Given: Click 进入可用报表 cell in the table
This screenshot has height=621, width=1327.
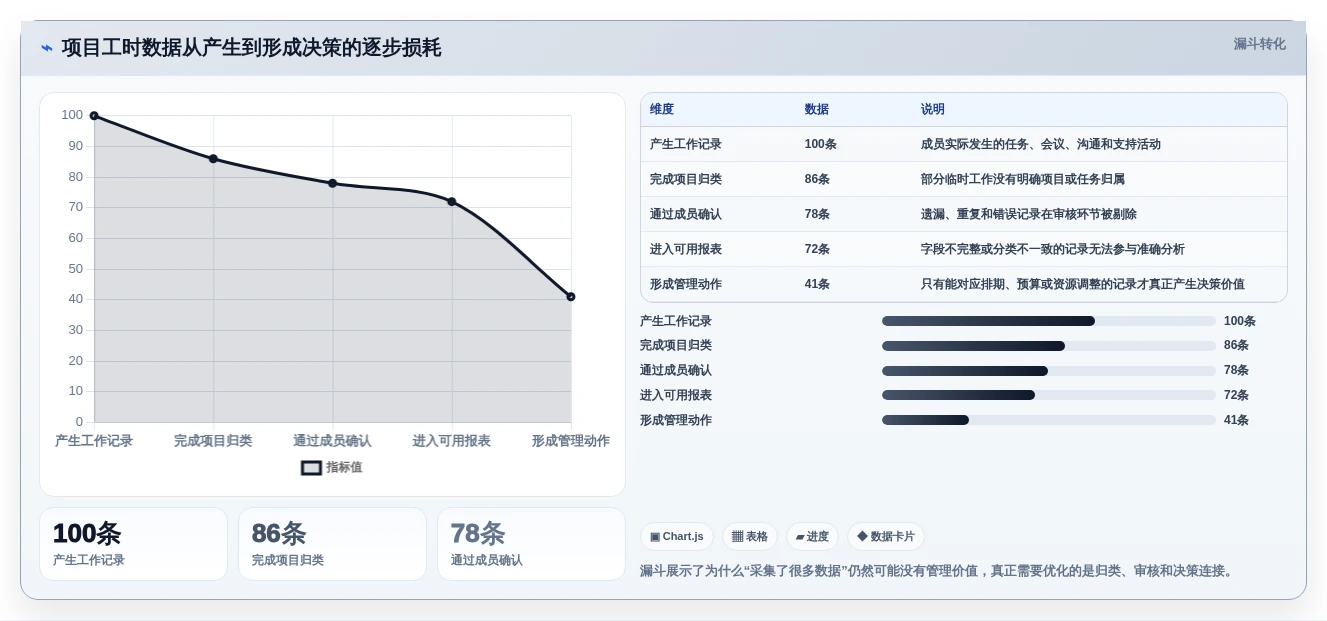Looking at the screenshot, I should pyautogui.click(x=686, y=249).
